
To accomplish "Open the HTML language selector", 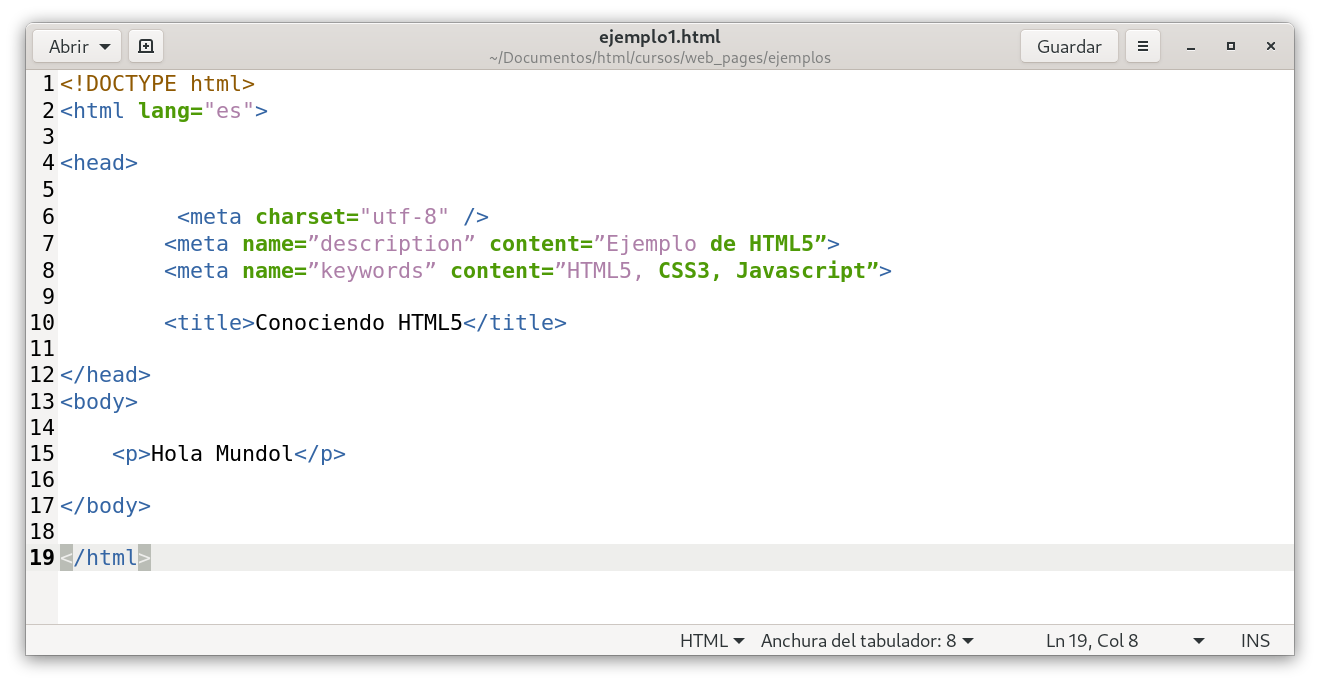I will click(x=711, y=641).
